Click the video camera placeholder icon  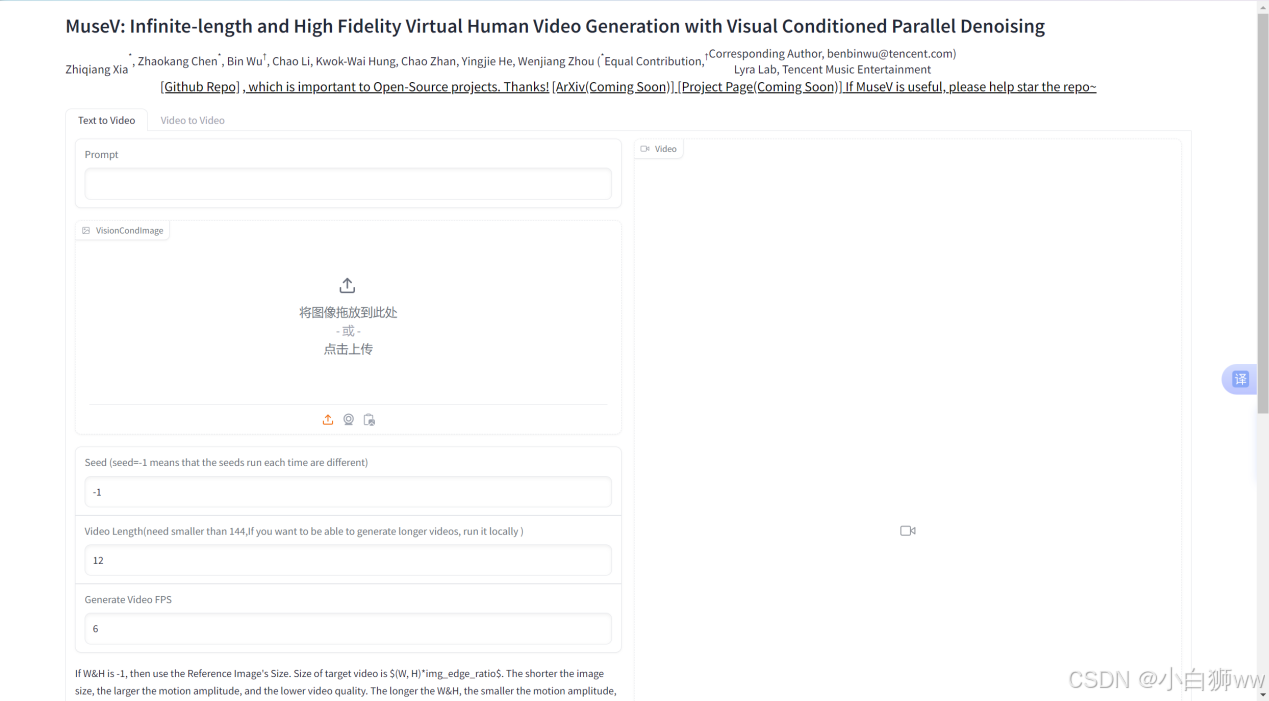[908, 531]
